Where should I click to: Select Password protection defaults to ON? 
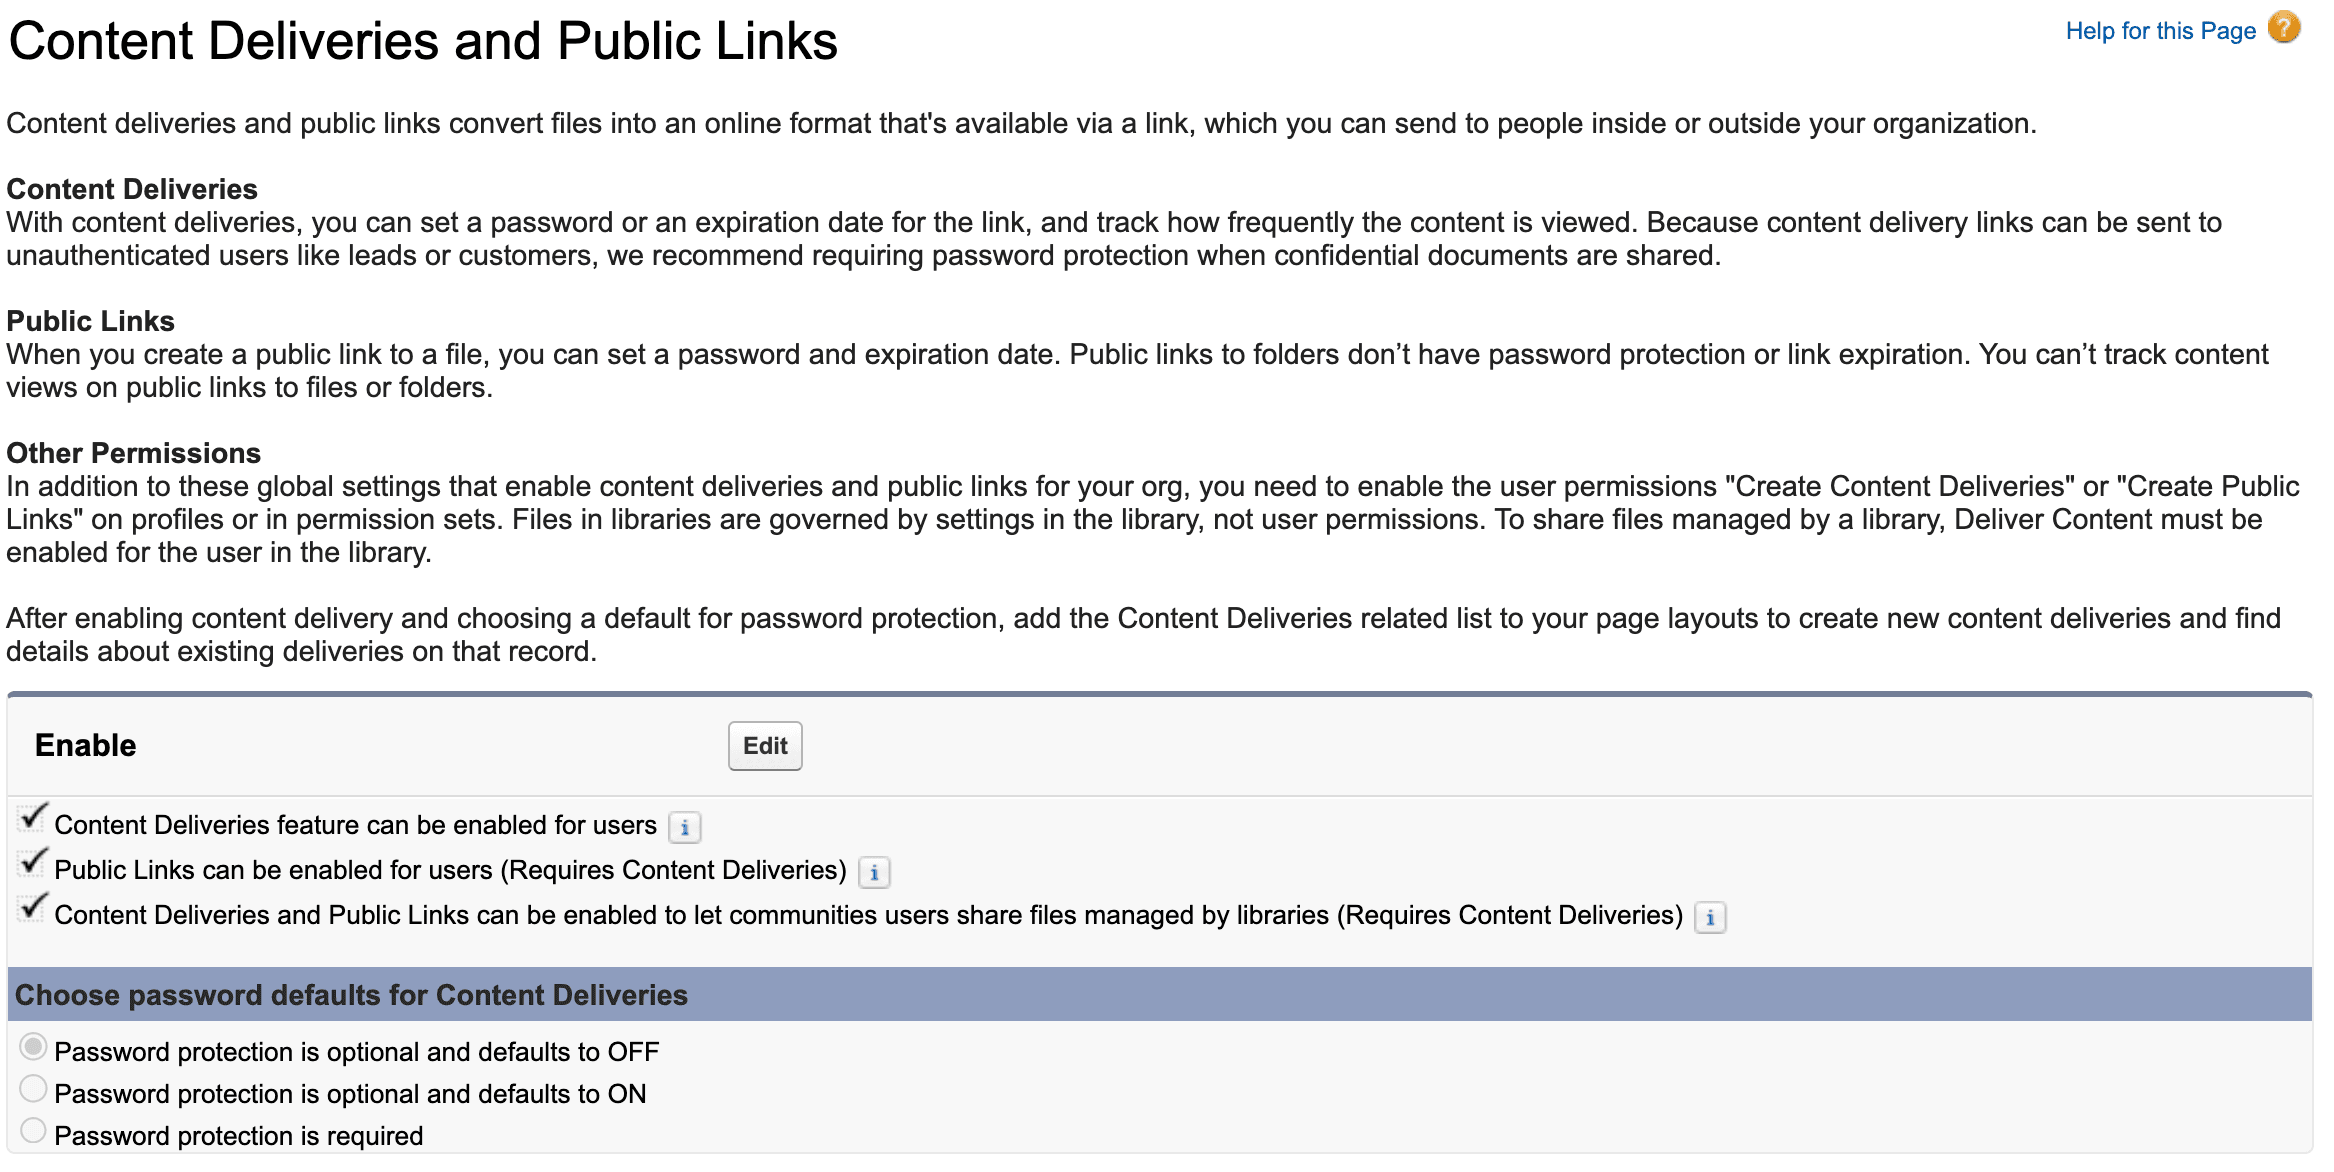coord(33,1089)
